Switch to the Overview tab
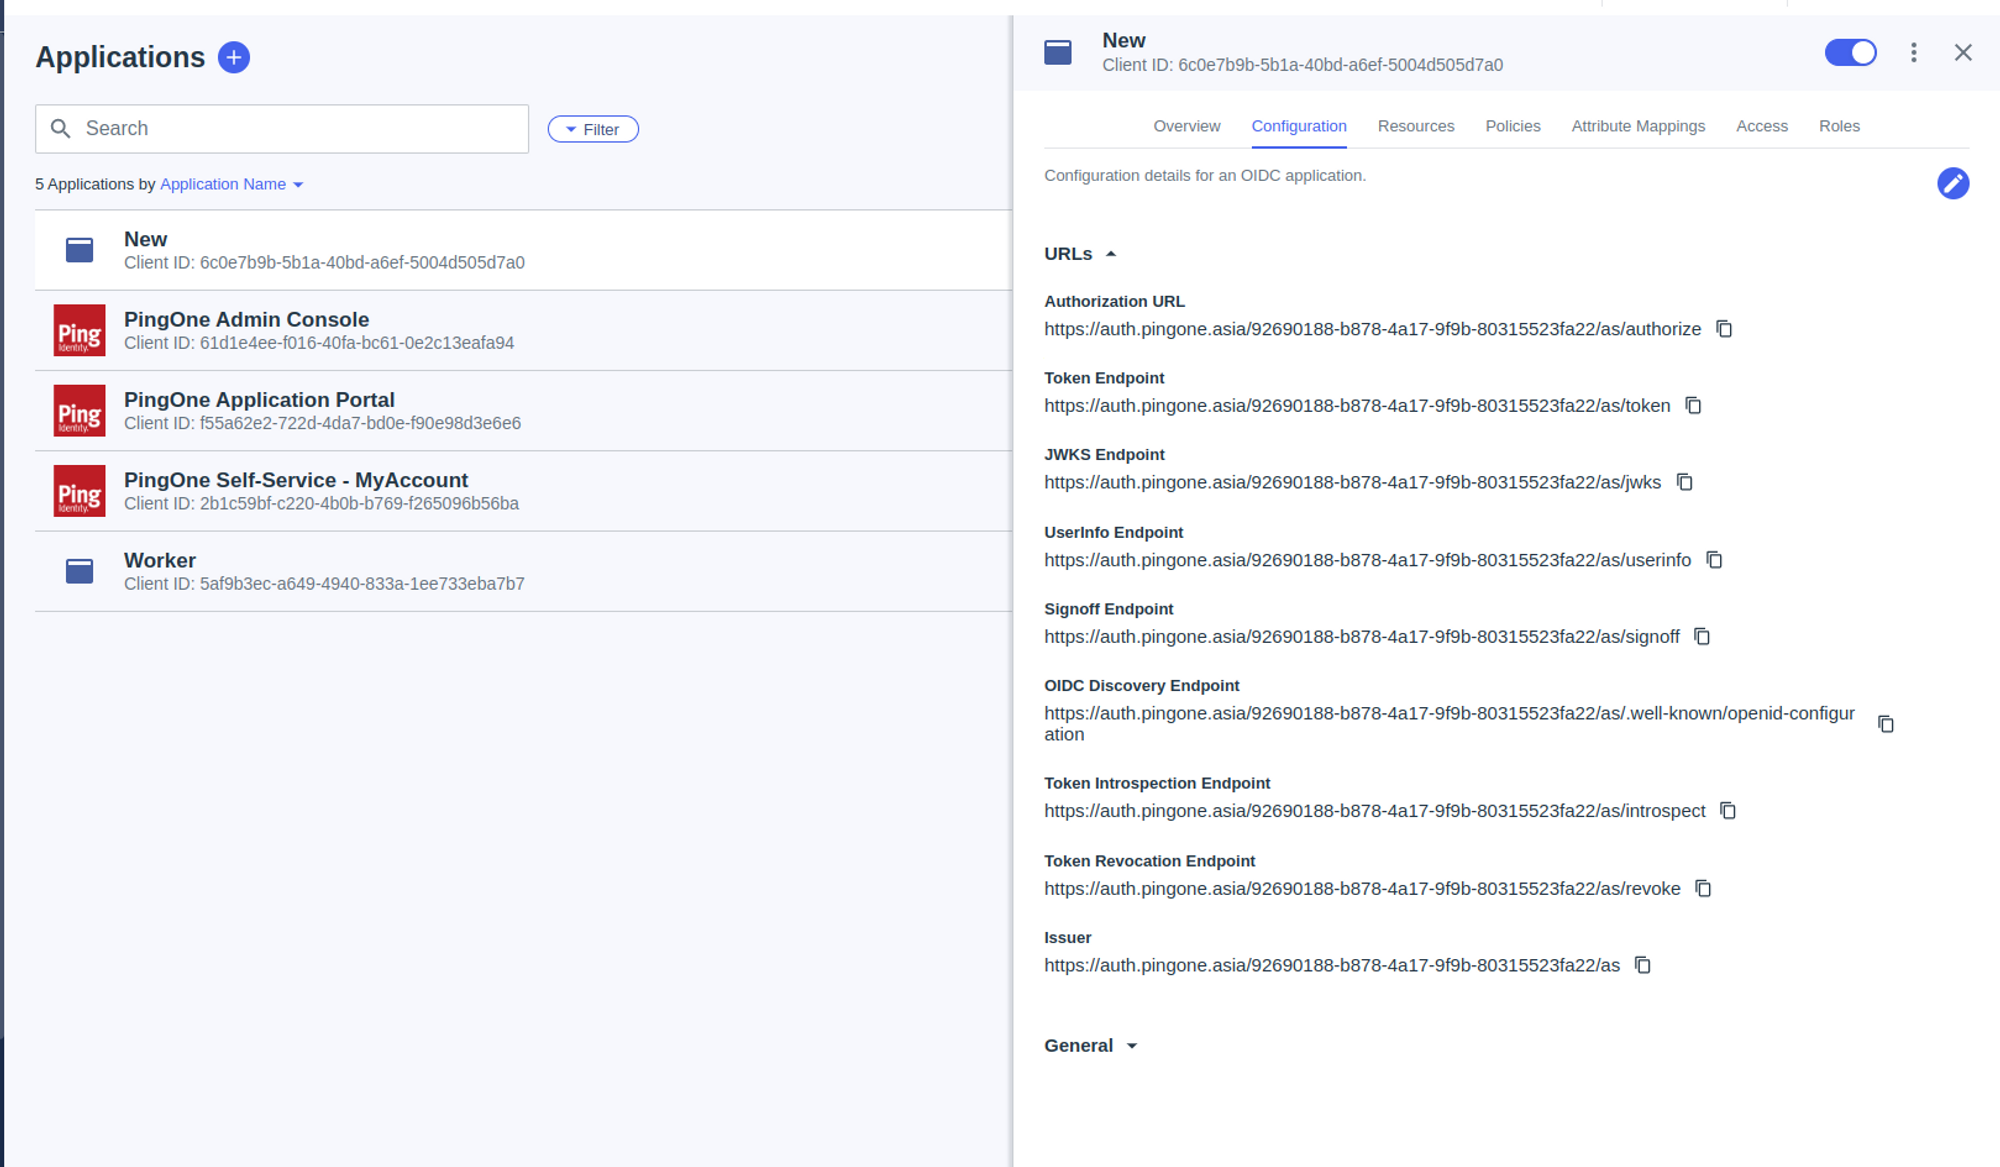 coord(1186,126)
